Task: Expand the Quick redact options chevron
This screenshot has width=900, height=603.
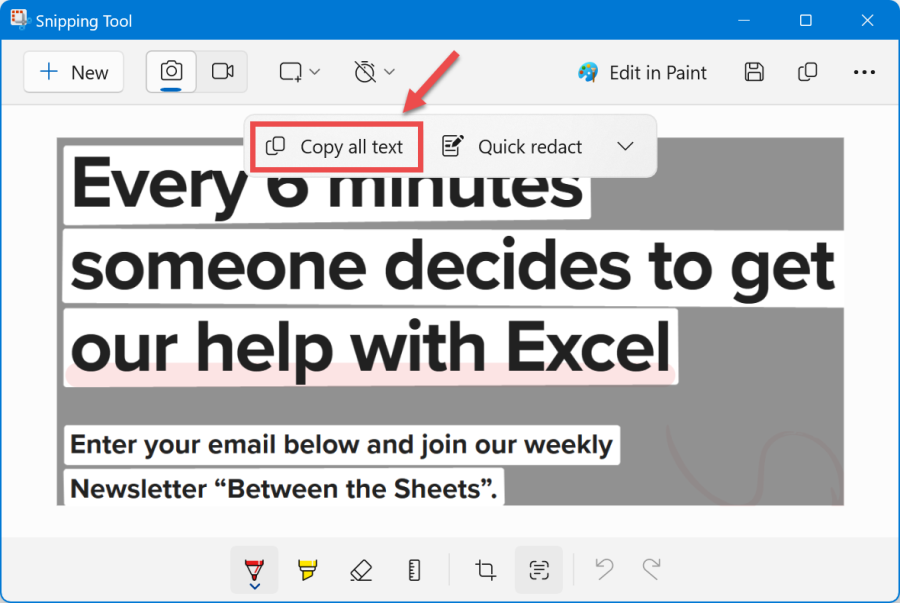Action: pos(626,147)
